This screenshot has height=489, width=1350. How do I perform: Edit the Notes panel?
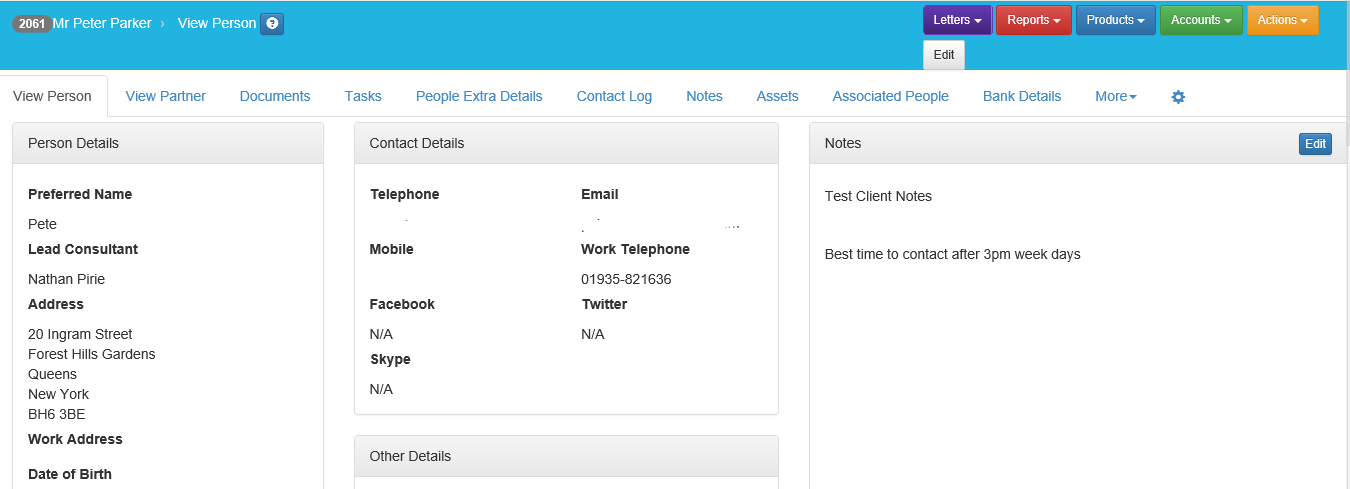point(1315,144)
